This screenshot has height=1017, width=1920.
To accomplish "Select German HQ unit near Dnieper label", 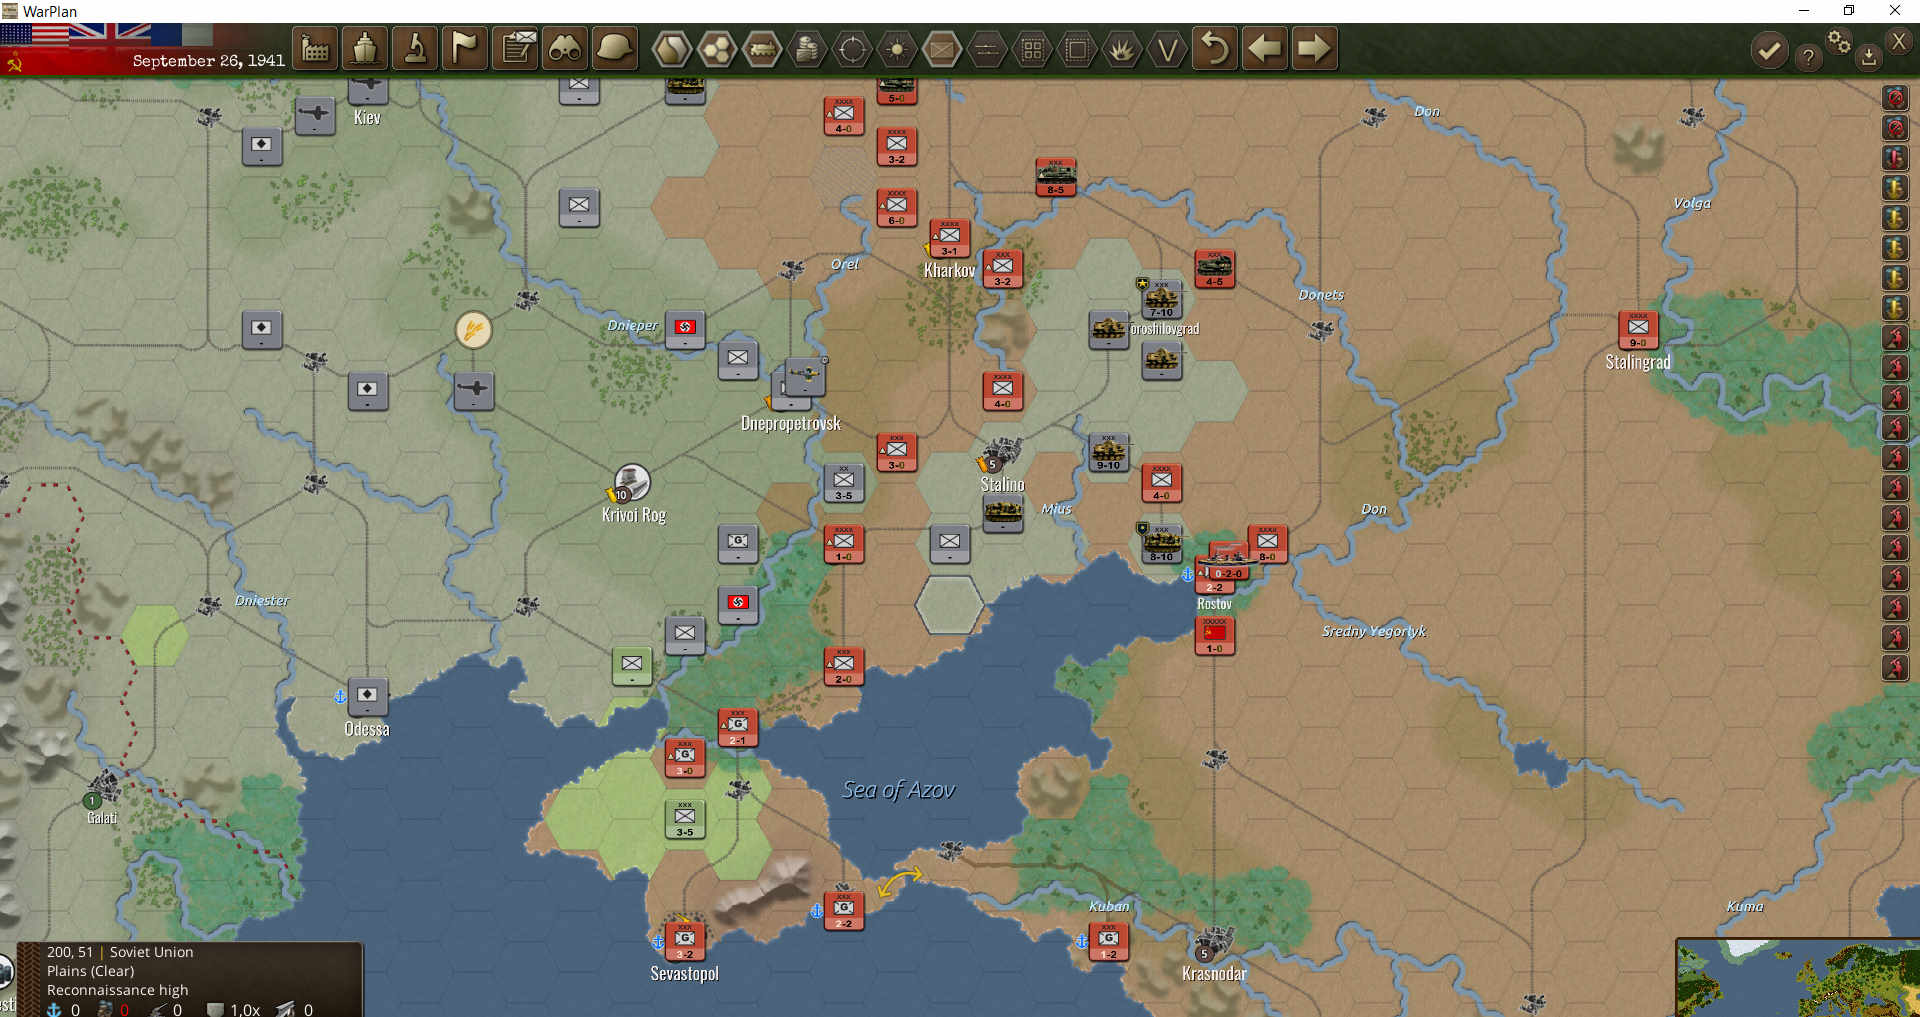I will coord(685,330).
